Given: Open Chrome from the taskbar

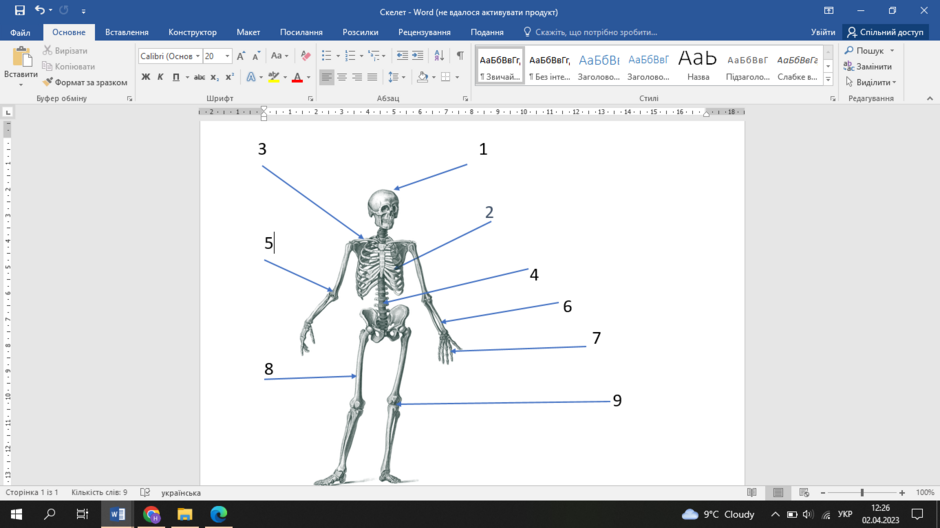Looking at the screenshot, I should click(151, 514).
